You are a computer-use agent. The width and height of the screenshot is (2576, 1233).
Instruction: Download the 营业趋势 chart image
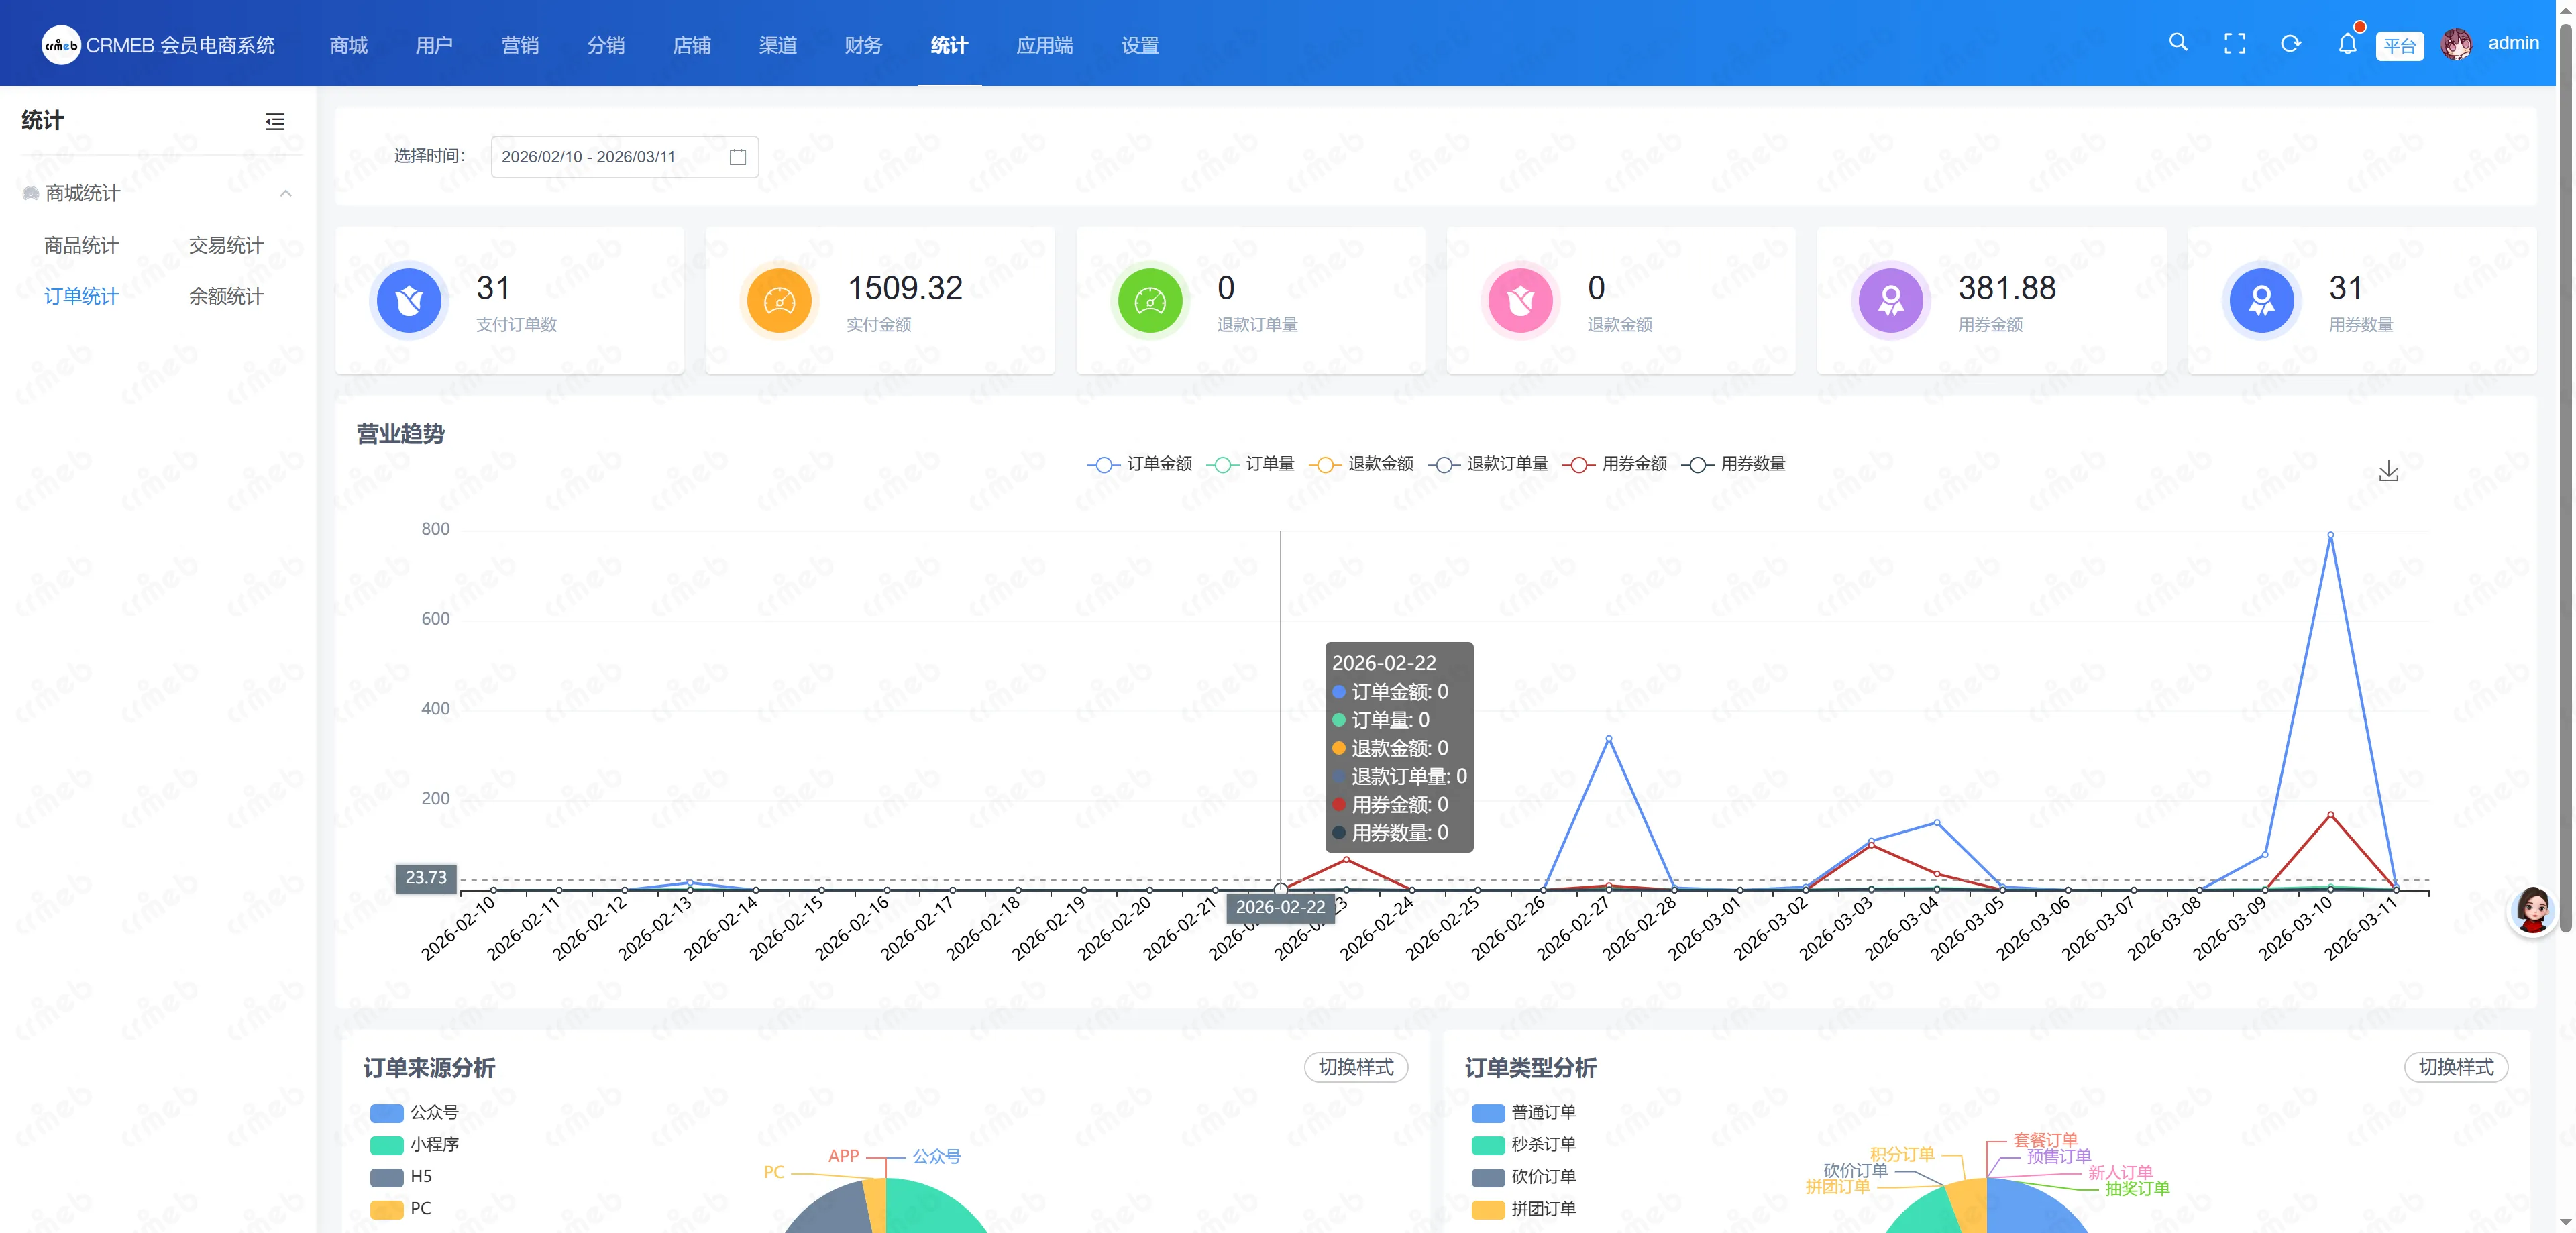click(2388, 471)
